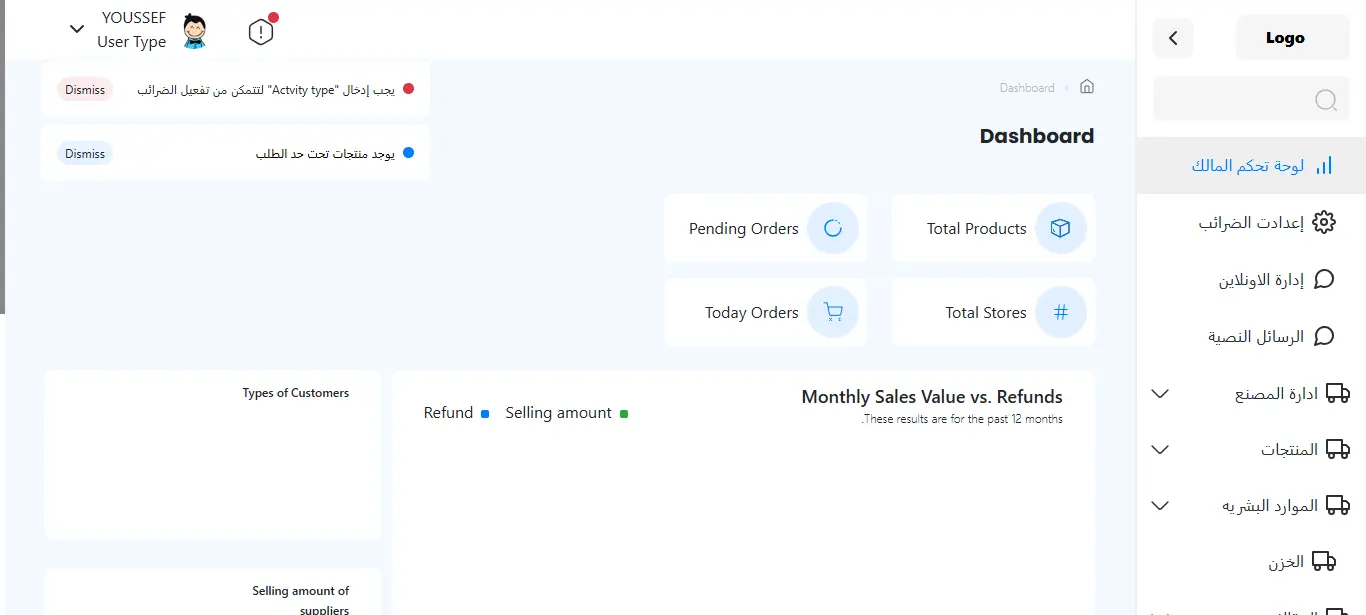This screenshot has height=615, width=1366.
Task: Open إعدادت الضرائب gear menu item
Action: [1252, 222]
